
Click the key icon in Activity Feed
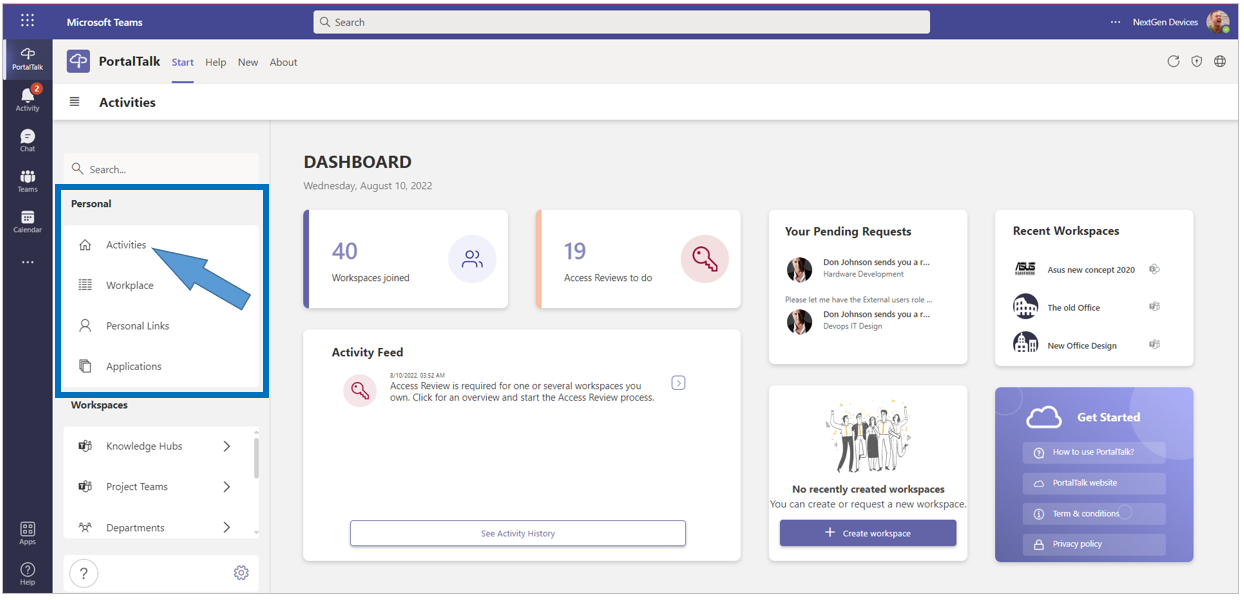pyautogui.click(x=360, y=390)
